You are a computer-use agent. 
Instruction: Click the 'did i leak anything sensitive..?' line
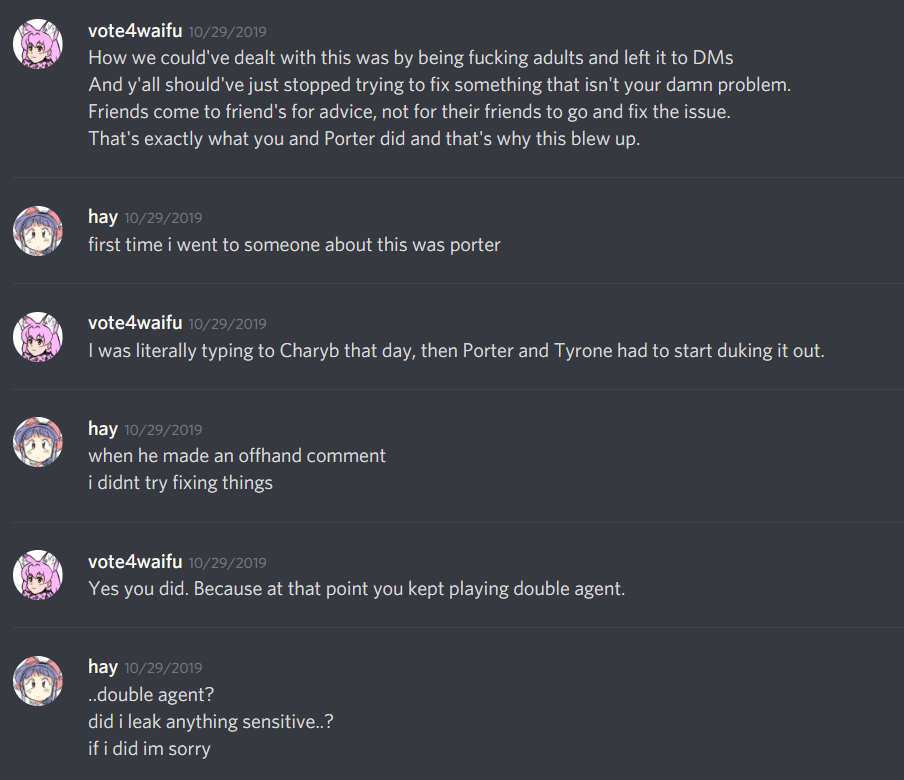(210, 721)
